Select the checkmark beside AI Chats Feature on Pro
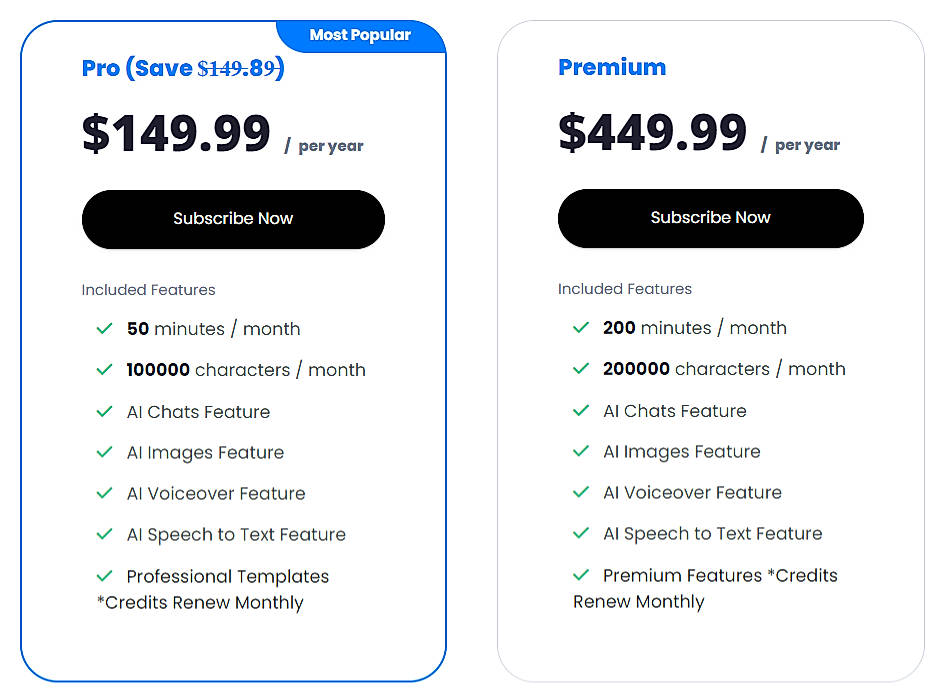946x698 pixels. coord(104,411)
